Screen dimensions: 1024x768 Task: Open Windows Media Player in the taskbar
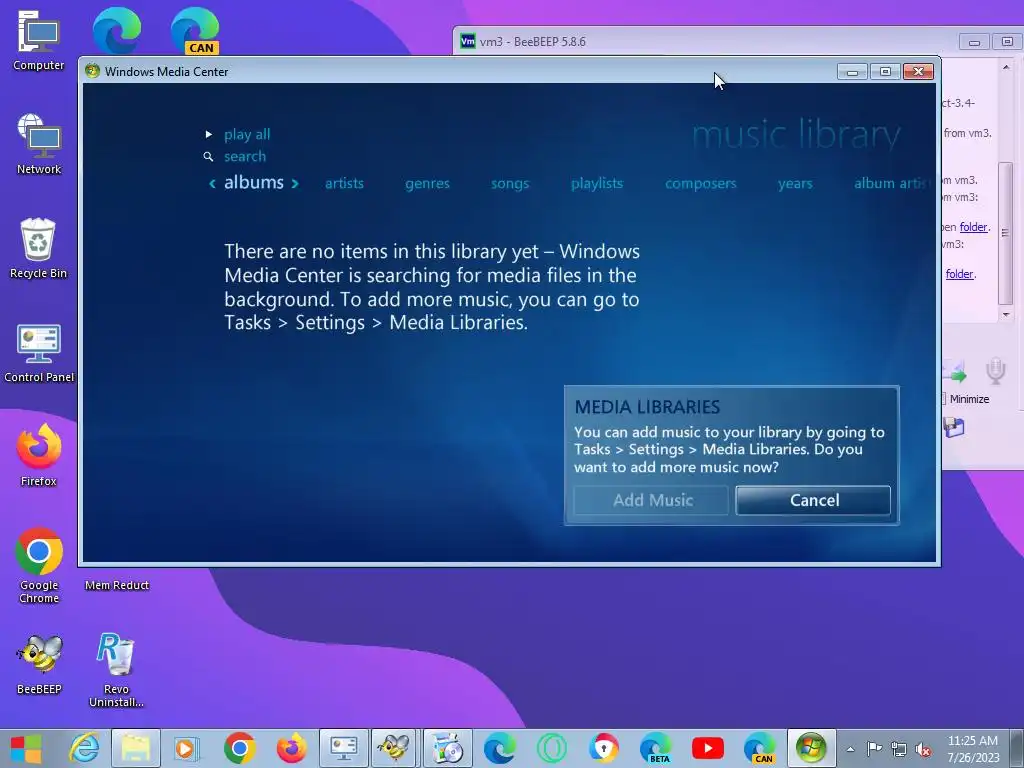point(185,748)
